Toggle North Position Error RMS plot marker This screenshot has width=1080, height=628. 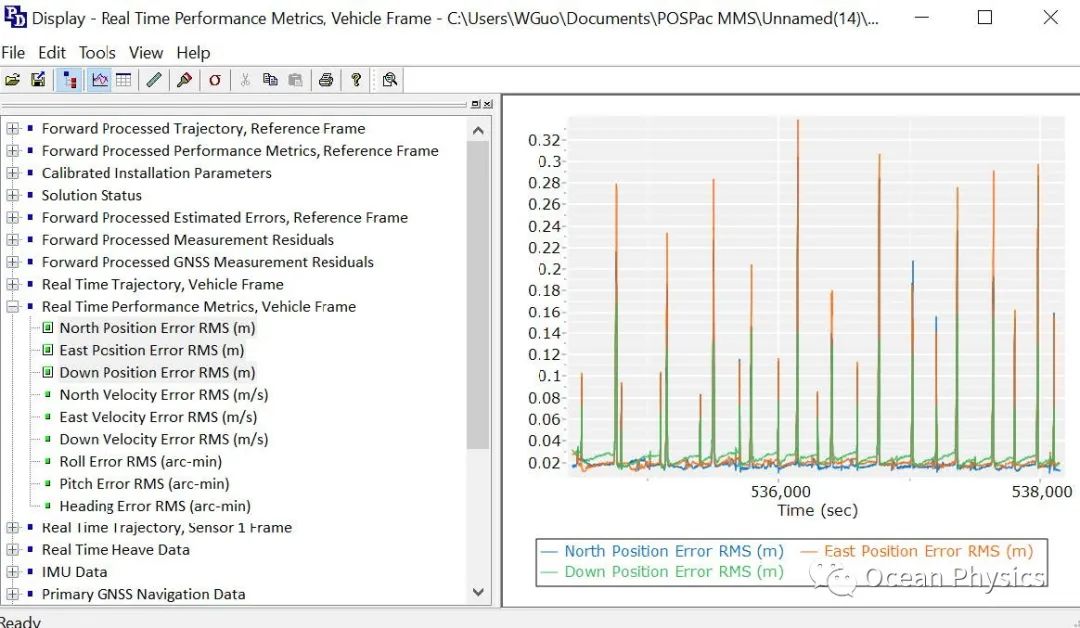[47, 328]
